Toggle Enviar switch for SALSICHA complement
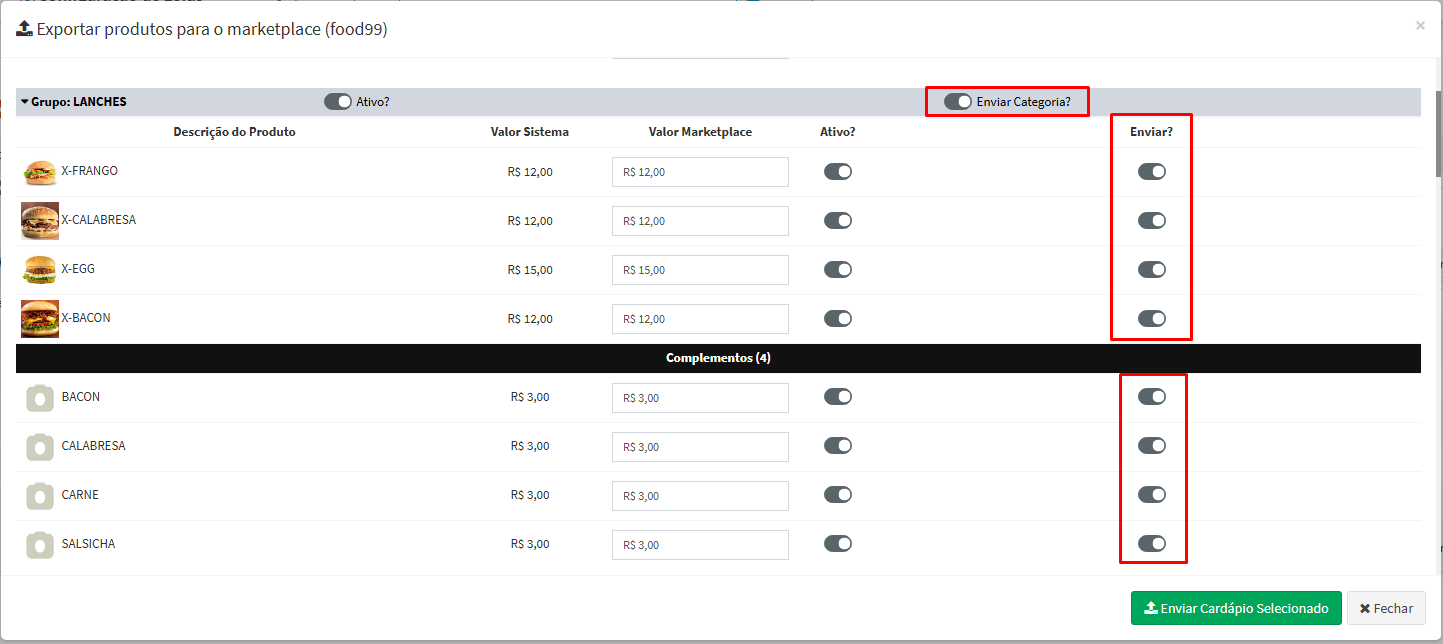 tap(1151, 544)
